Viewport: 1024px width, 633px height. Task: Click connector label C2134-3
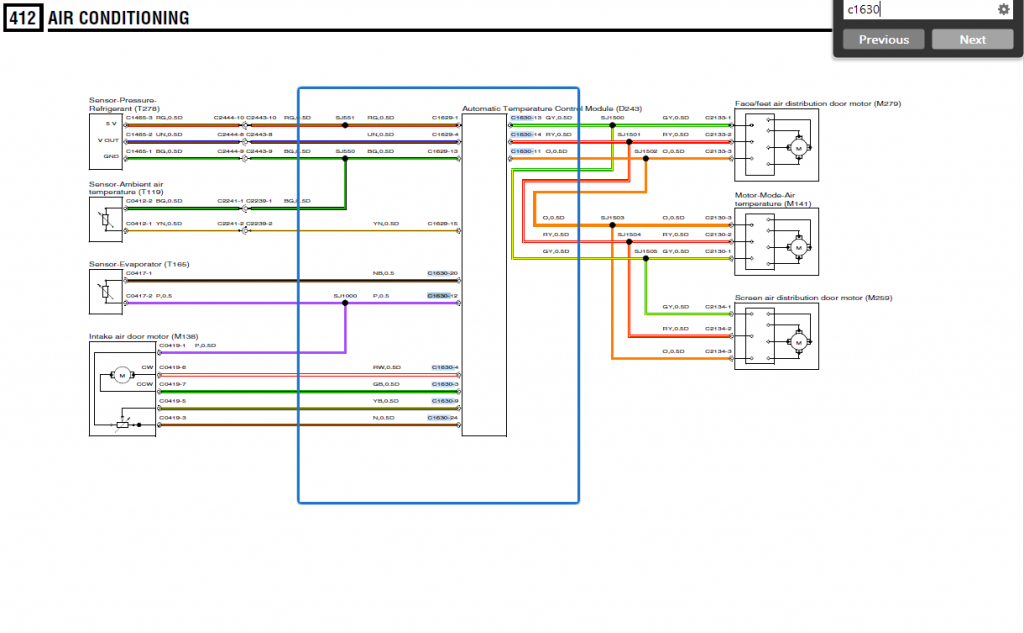[718, 351]
